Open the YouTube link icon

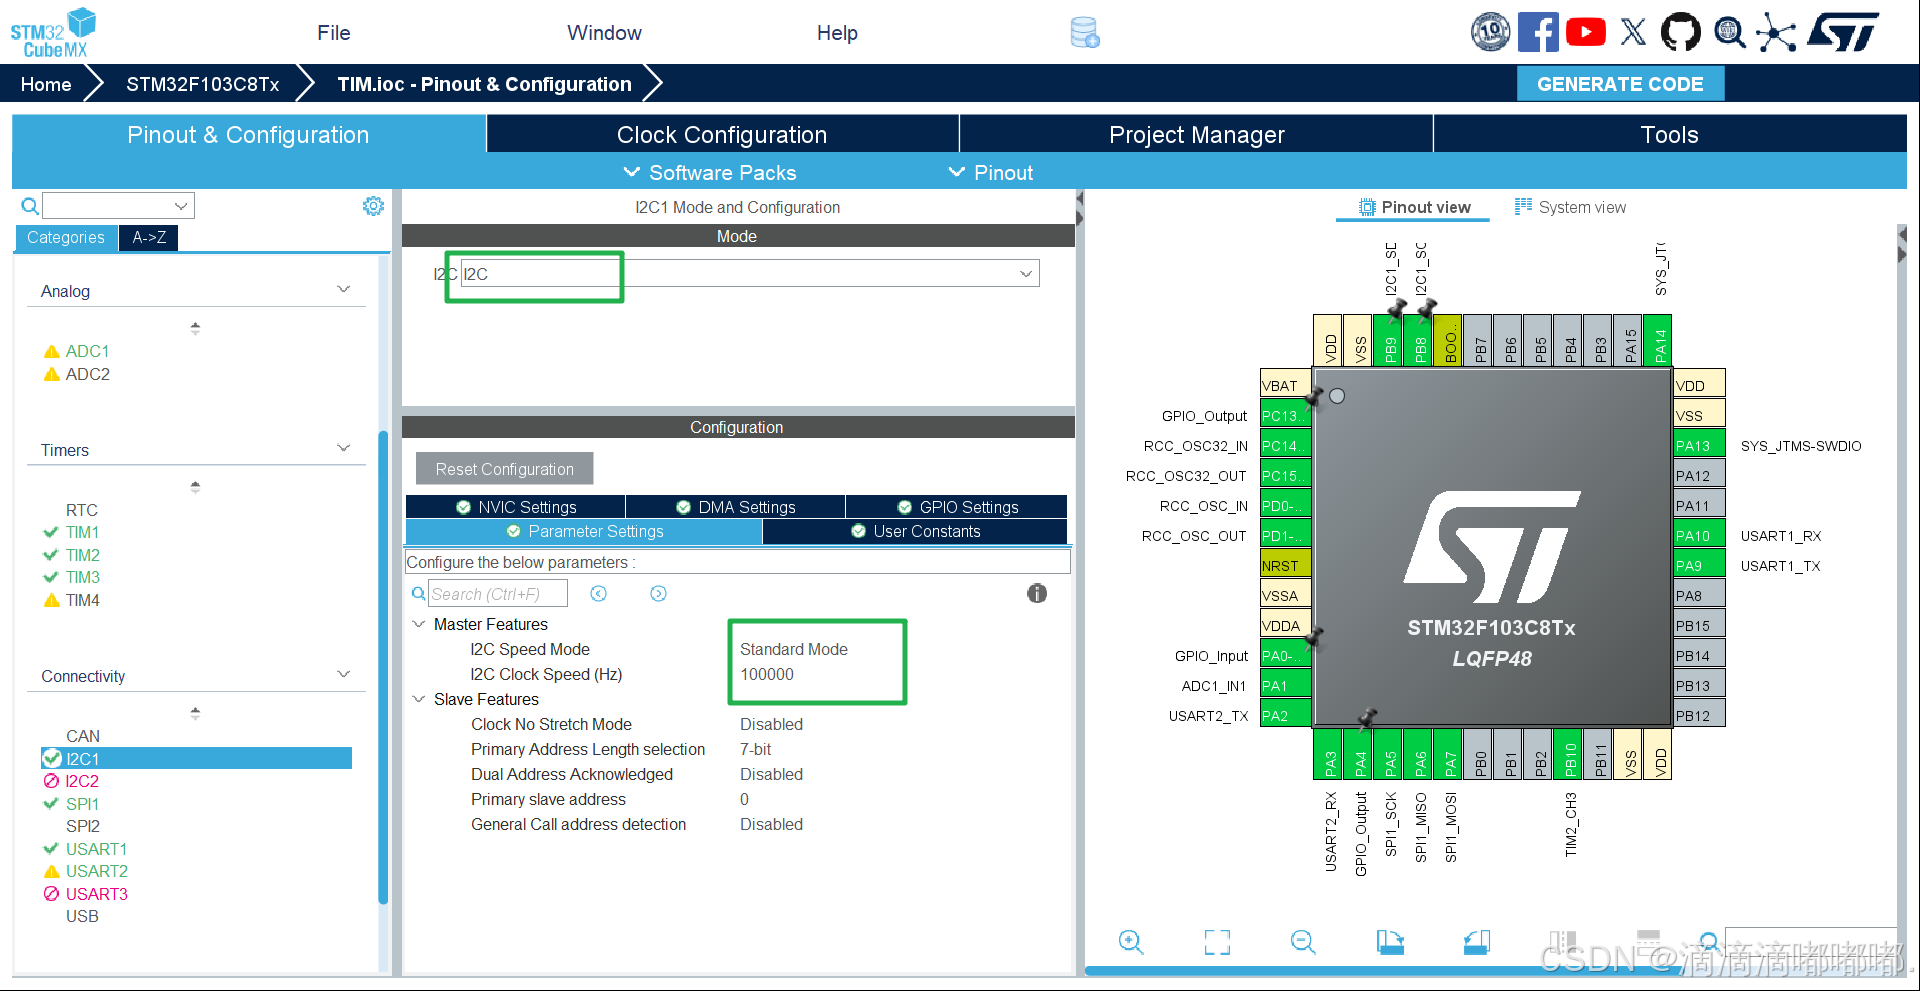pyautogui.click(x=1586, y=32)
